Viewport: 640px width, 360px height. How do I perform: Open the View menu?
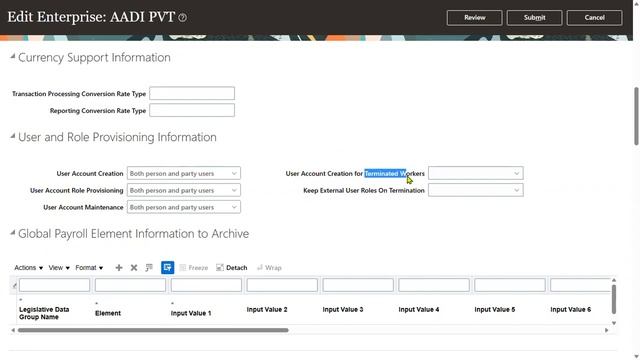tap(59, 268)
